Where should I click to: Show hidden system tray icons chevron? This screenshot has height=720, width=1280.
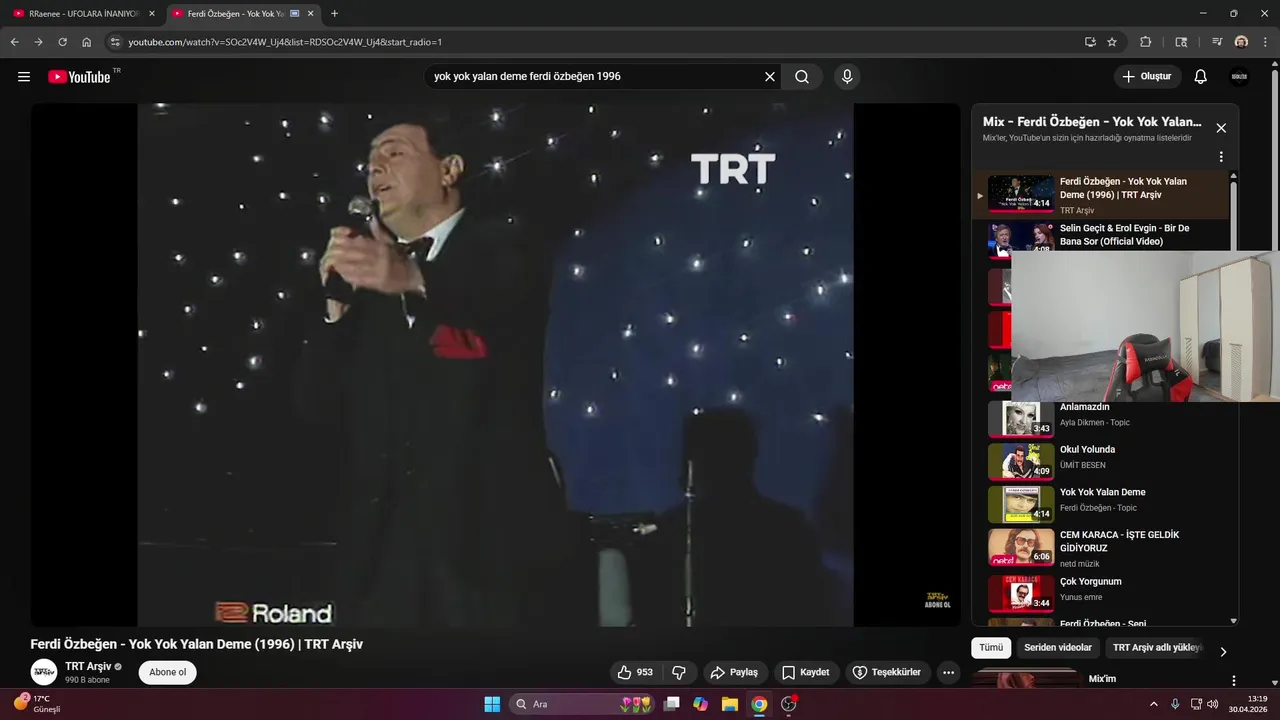coord(1154,704)
